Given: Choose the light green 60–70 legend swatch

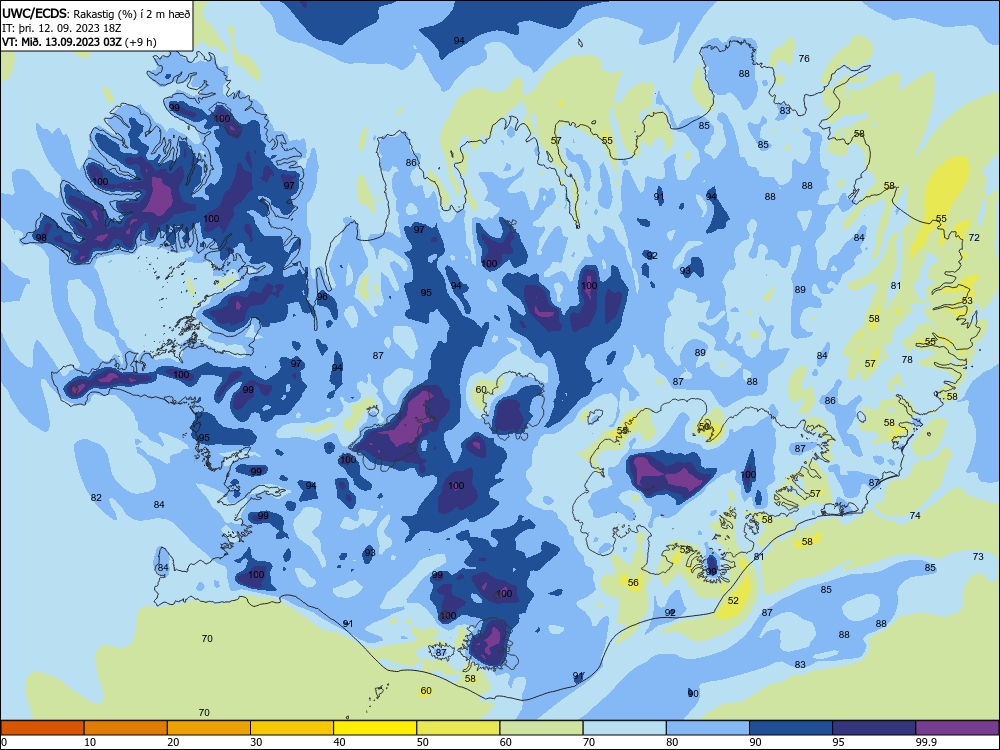Looking at the screenshot, I should tap(541, 728).
